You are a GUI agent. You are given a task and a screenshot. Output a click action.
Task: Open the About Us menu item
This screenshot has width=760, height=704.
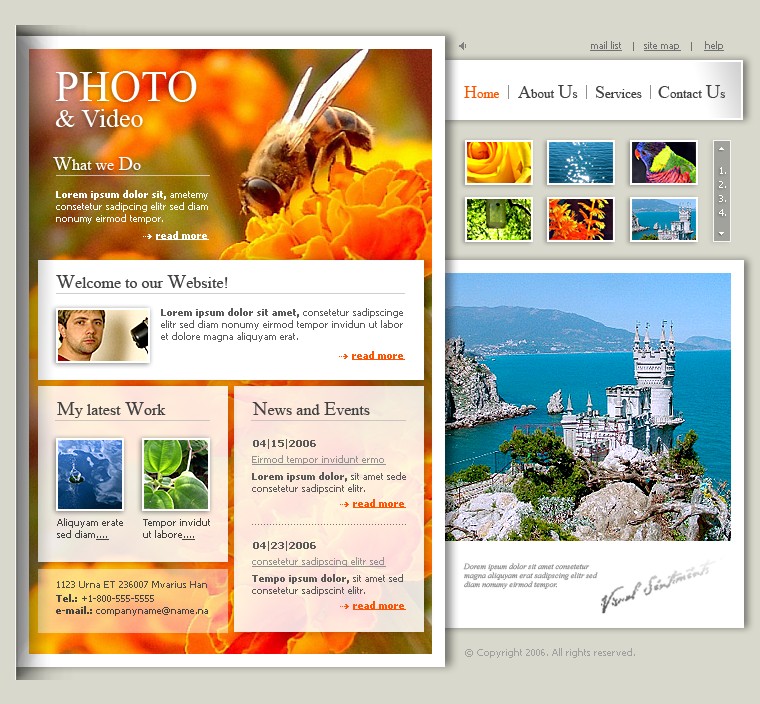(547, 93)
